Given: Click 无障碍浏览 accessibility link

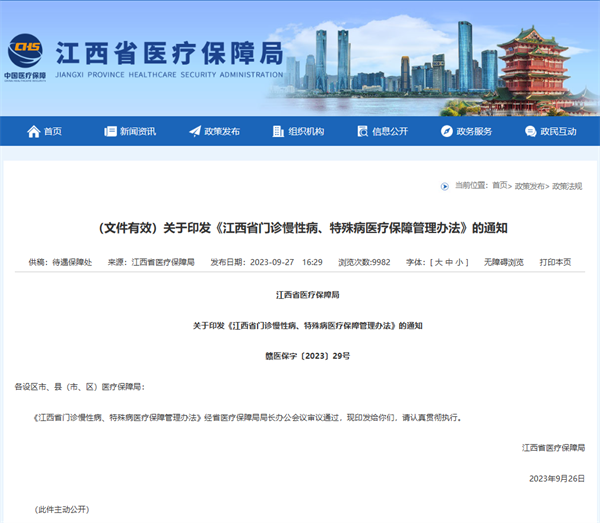Looking at the screenshot, I should tap(503, 262).
